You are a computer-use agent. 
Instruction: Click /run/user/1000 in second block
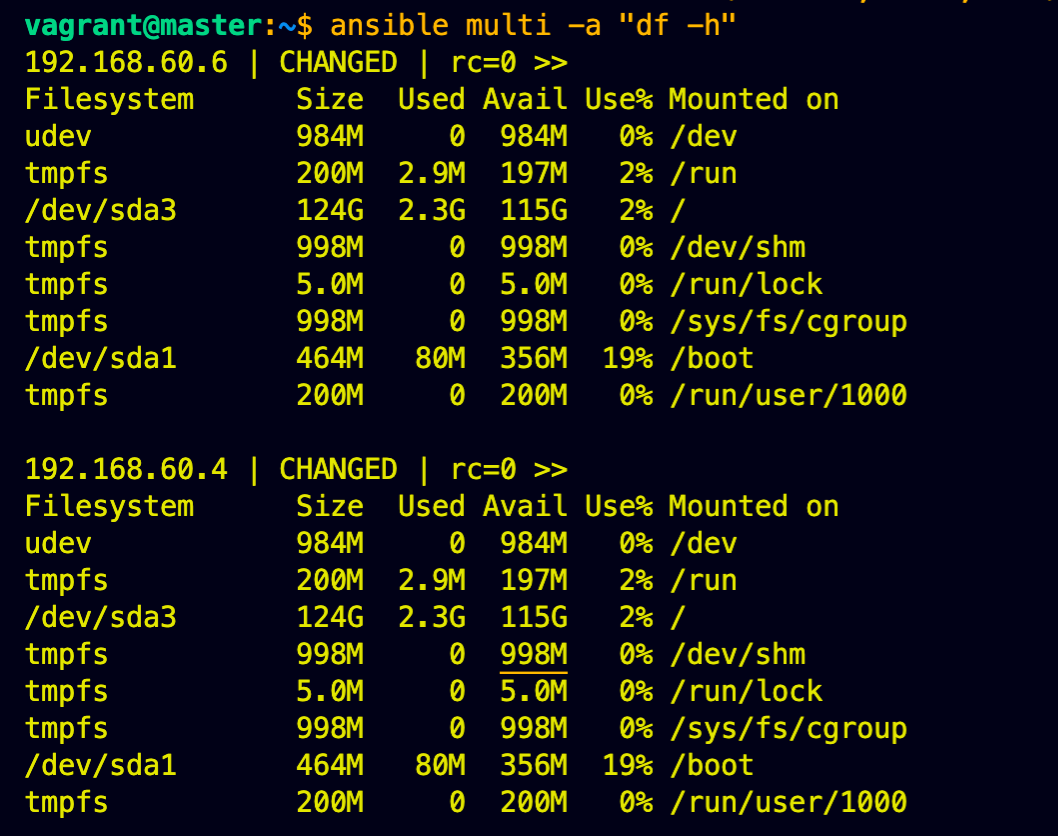pos(788,803)
